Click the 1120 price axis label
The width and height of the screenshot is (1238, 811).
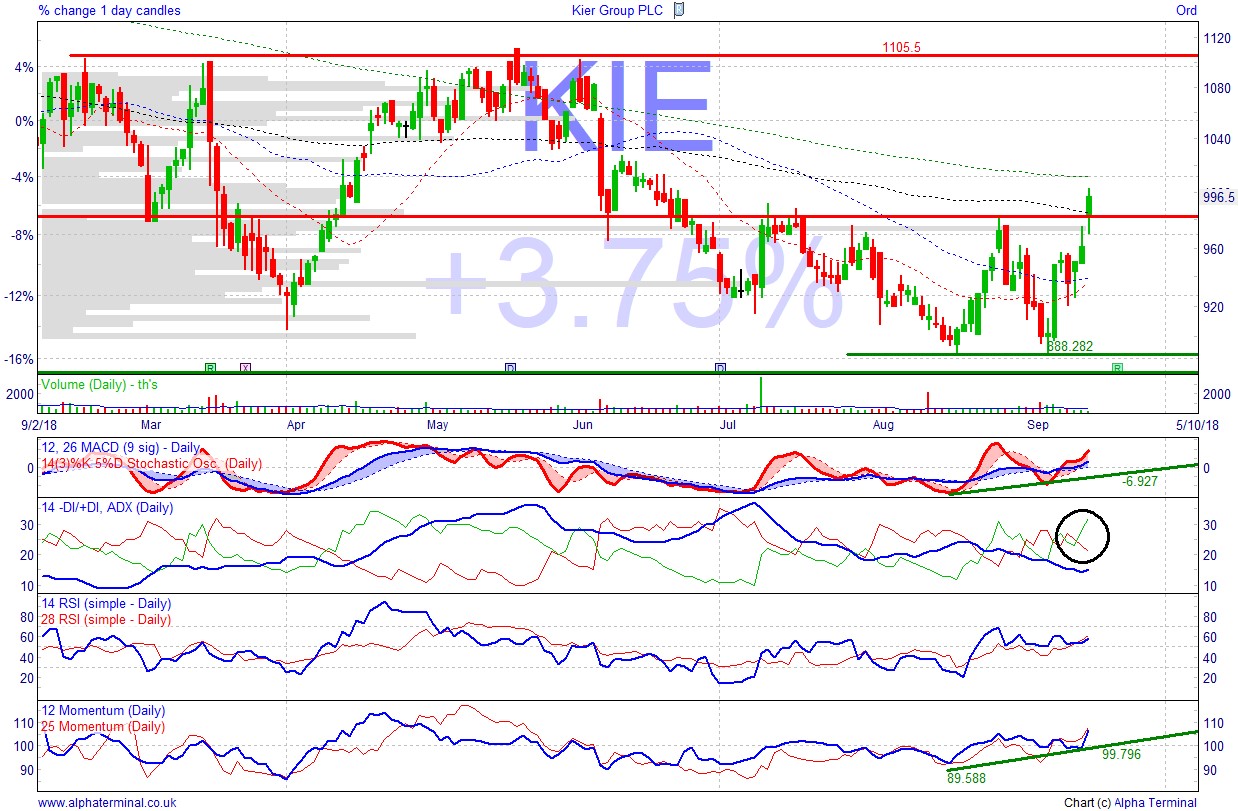(x=1217, y=38)
